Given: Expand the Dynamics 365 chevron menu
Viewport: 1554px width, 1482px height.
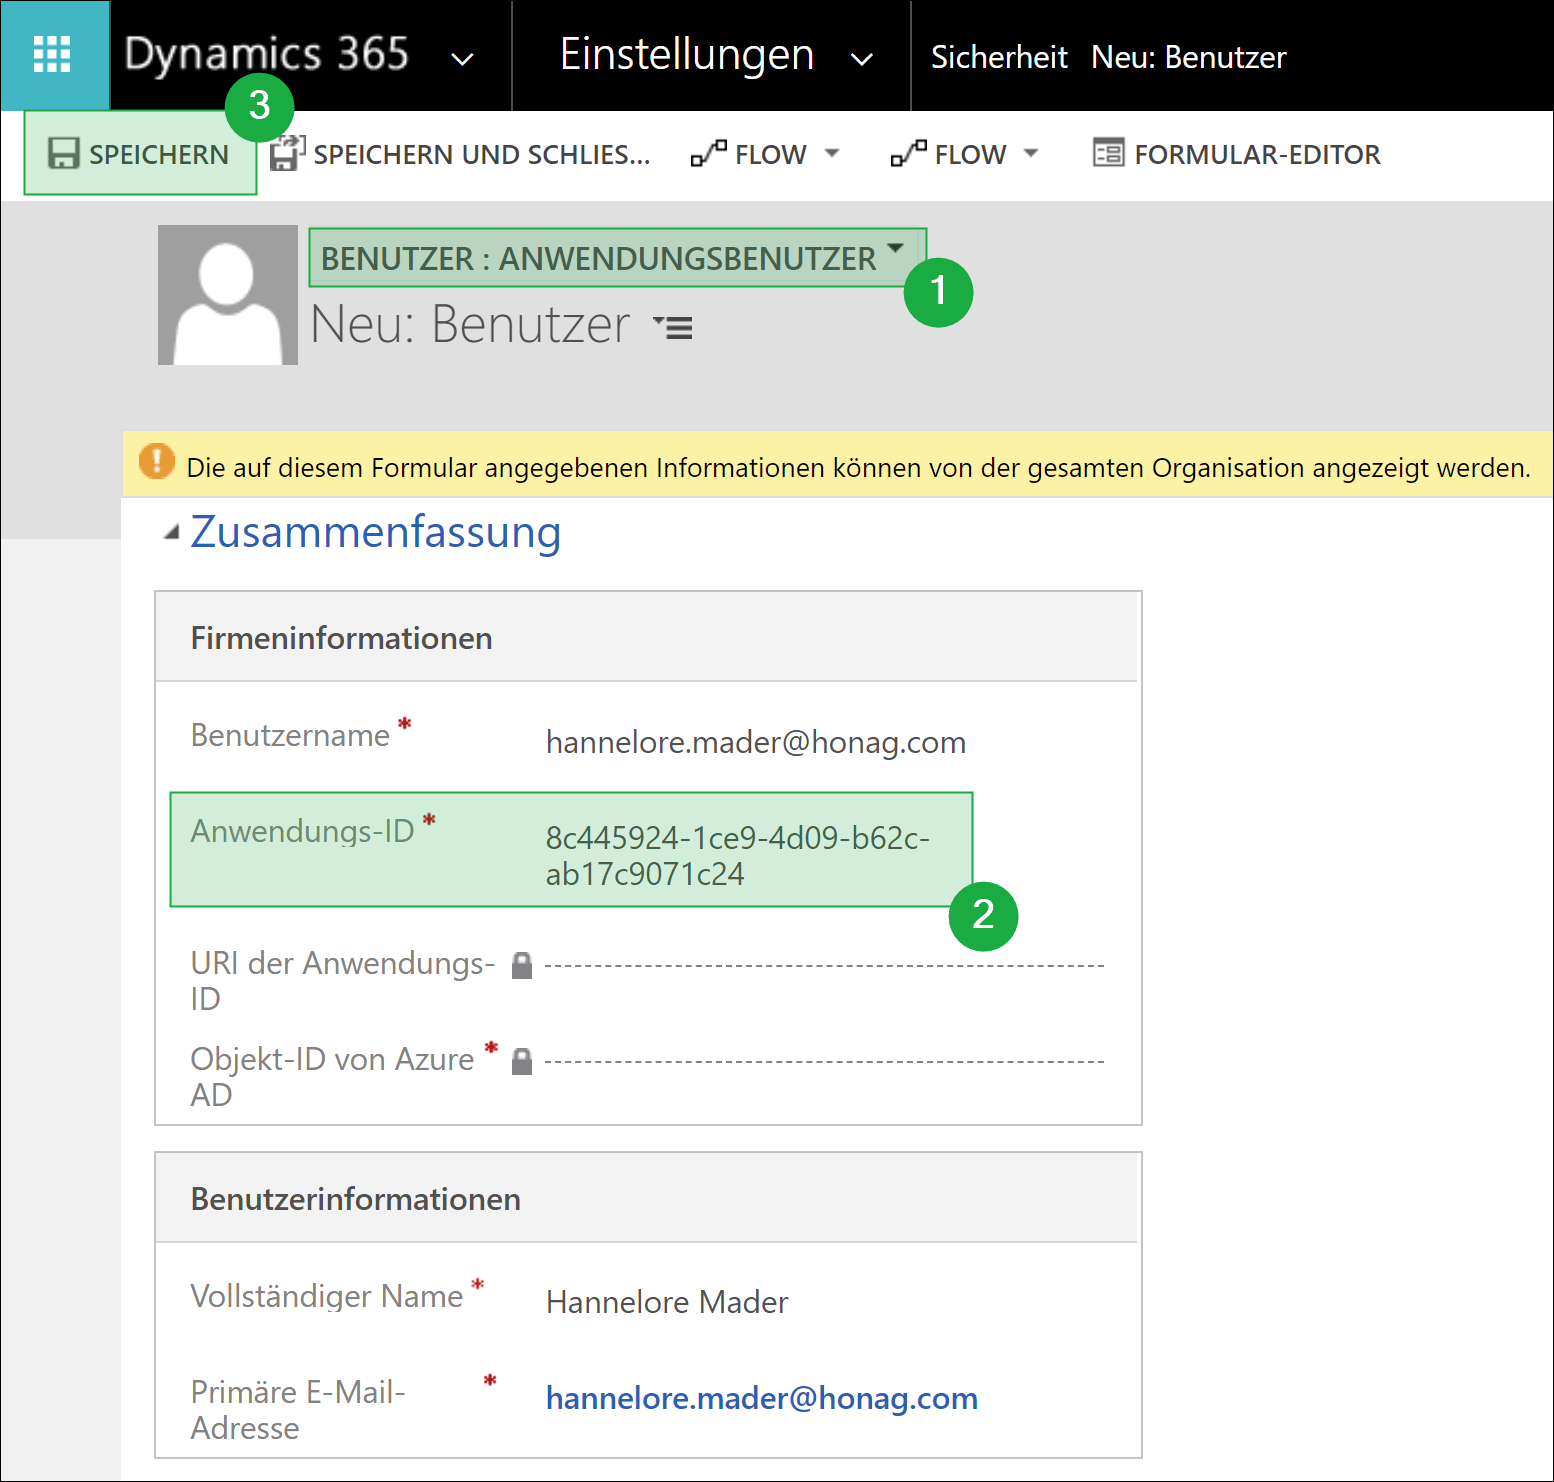Looking at the screenshot, I should [462, 59].
